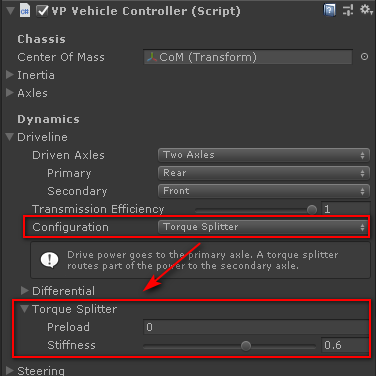Viewport: 376px width, 376px height.
Task: Collapse the Torque Splitter foldout
Action: coord(24,309)
